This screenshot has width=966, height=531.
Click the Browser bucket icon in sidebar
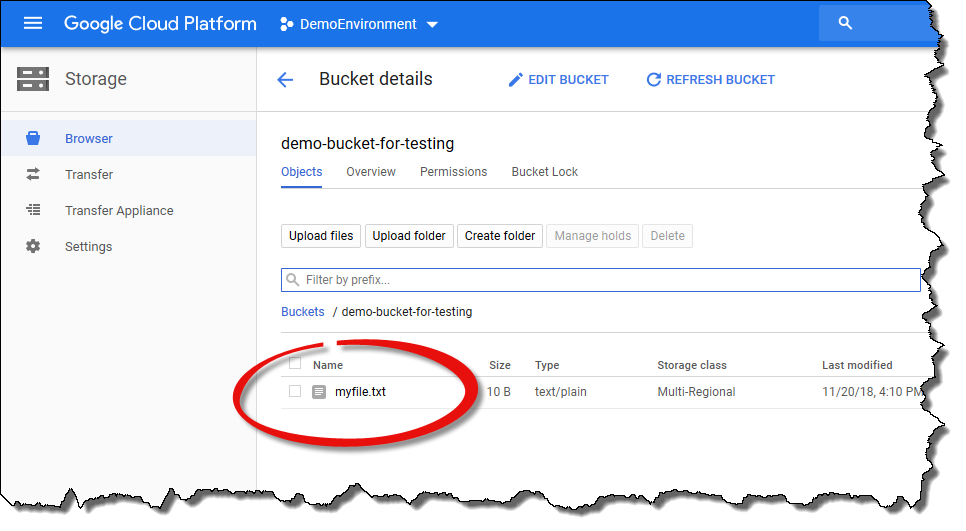[x=33, y=139]
